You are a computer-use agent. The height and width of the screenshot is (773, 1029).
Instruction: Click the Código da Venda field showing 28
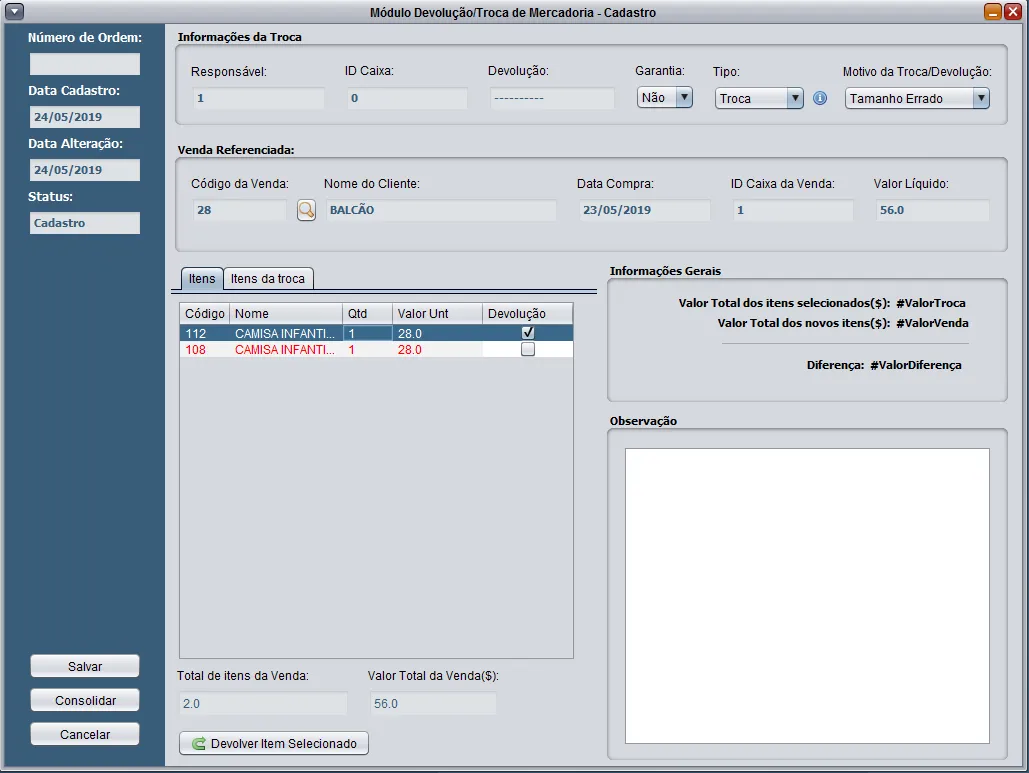point(240,210)
